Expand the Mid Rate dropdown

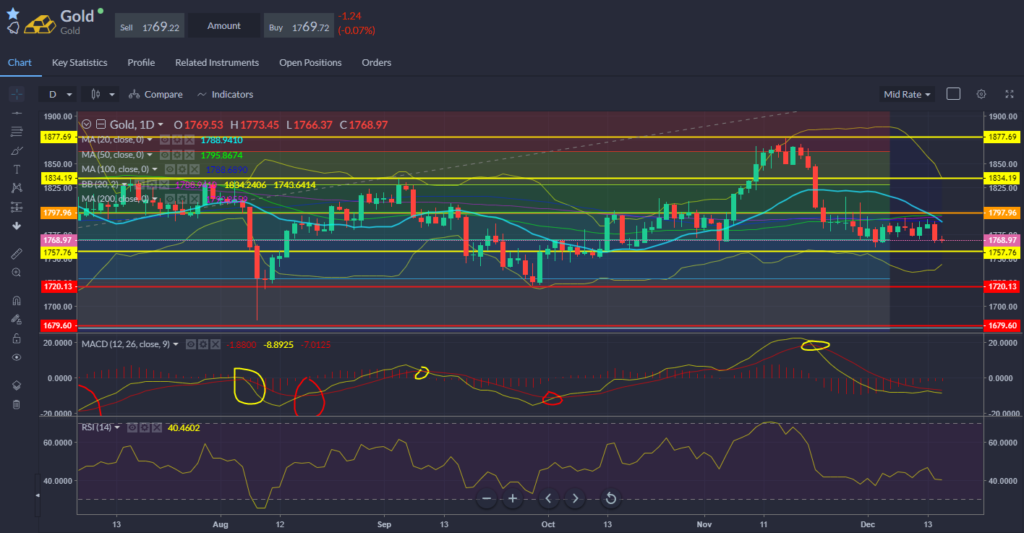907,94
